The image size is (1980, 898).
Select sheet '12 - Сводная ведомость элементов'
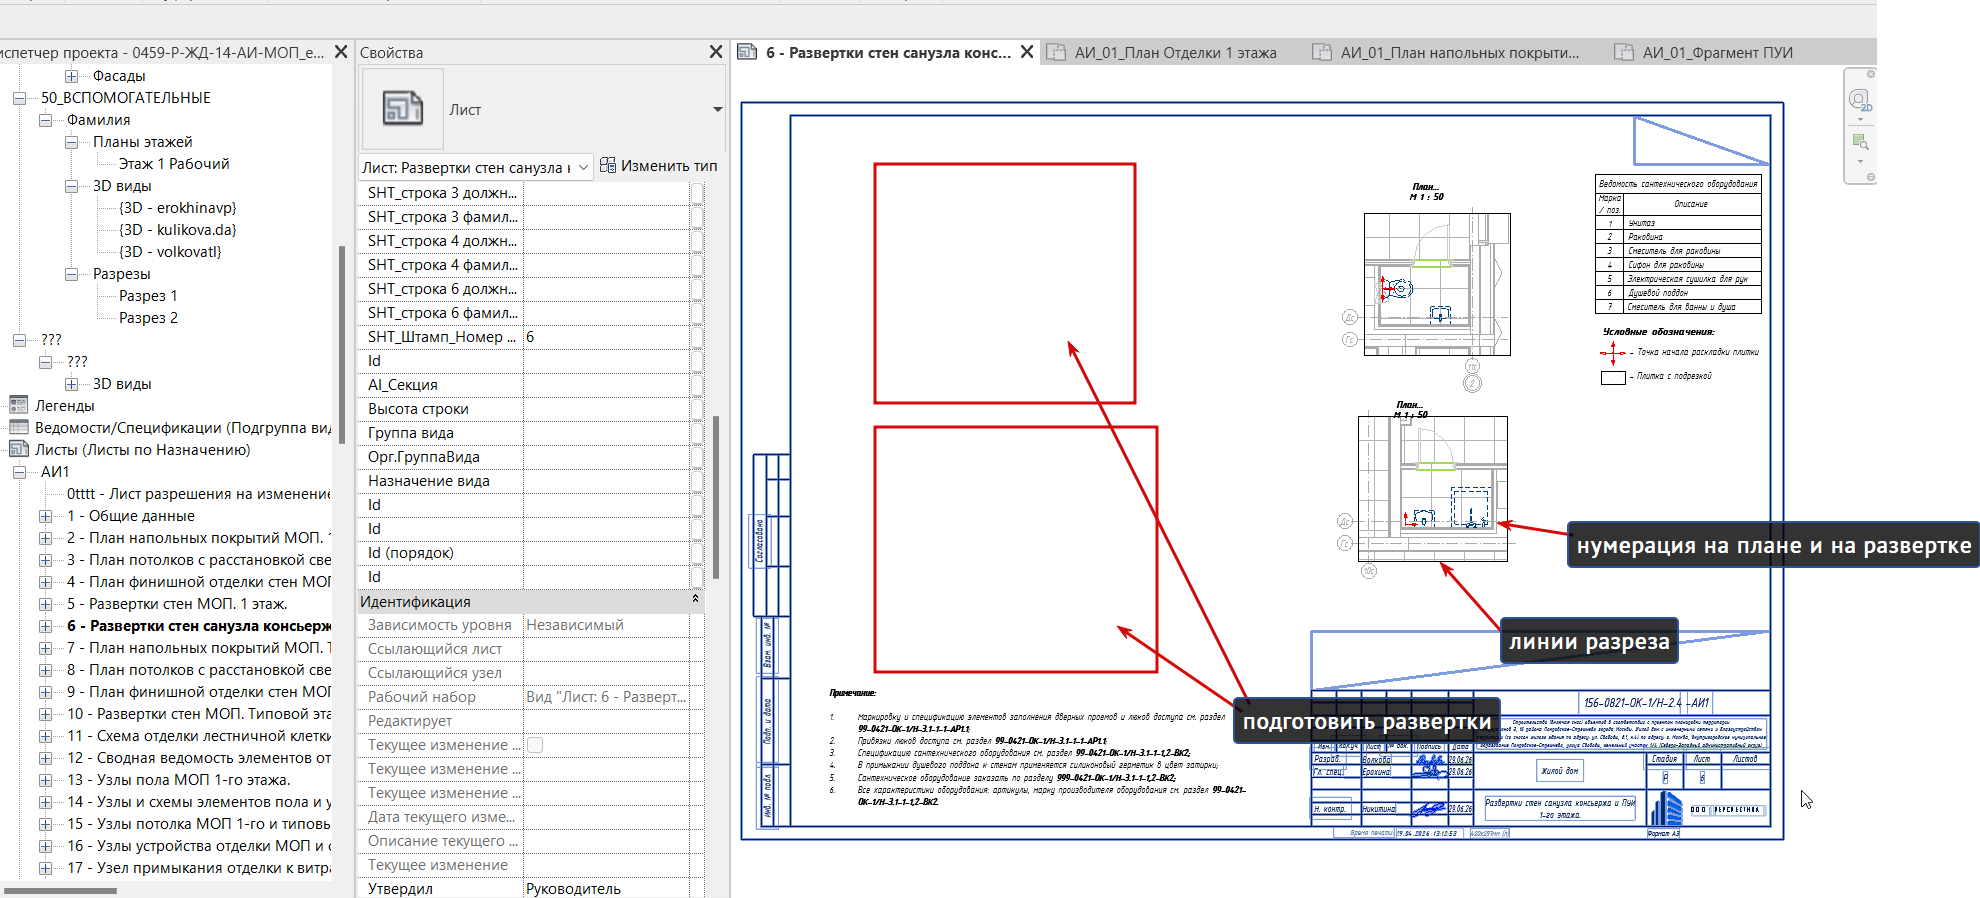(x=198, y=758)
